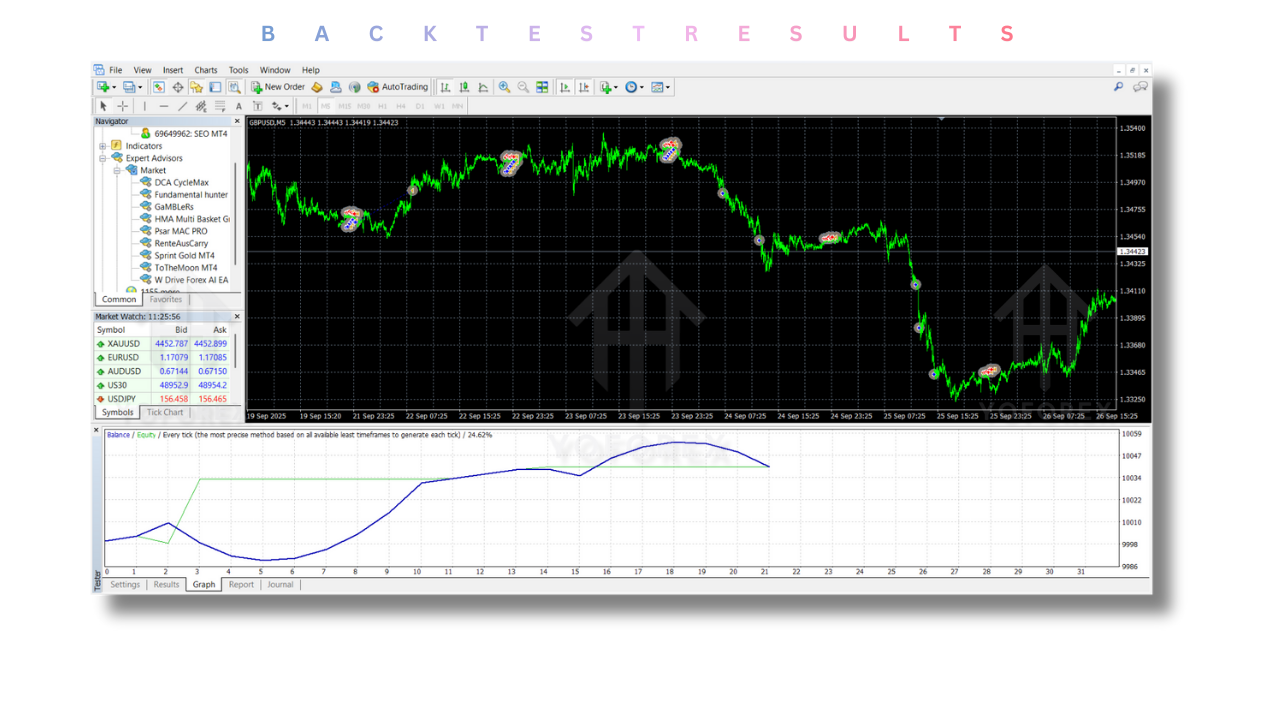Collapse the Market node under Expert Advisors
Viewport: 1280px width, 720px height.
tap(116, 170)
